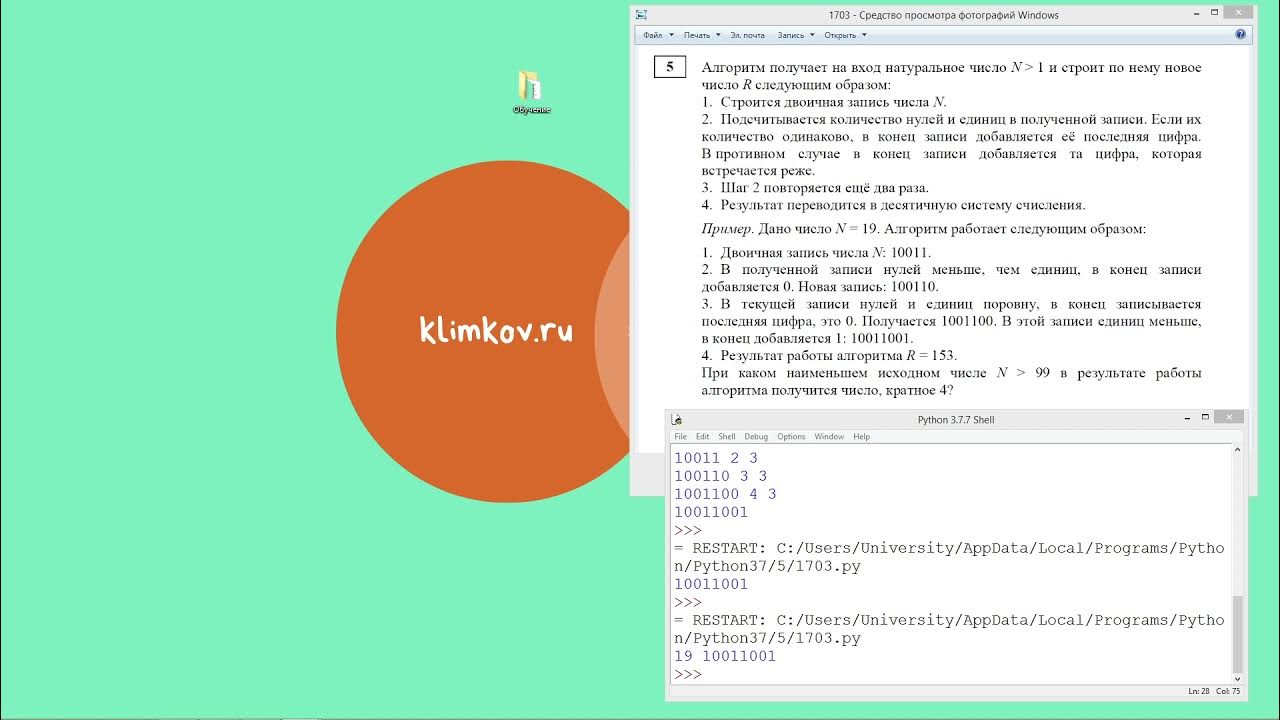
Task: Click scroll down arrow in Python Shell
Action: tap(1237, 678)
